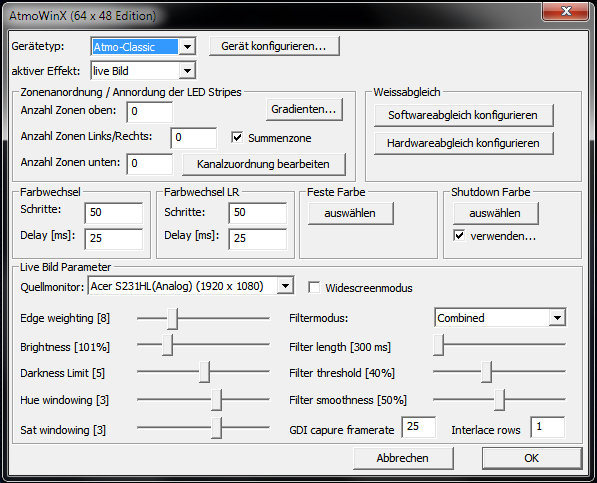The height and width of the screenshot is (483, 597).
Task: Click the GDI capure framerate field
Action: [x=418, y=427]
